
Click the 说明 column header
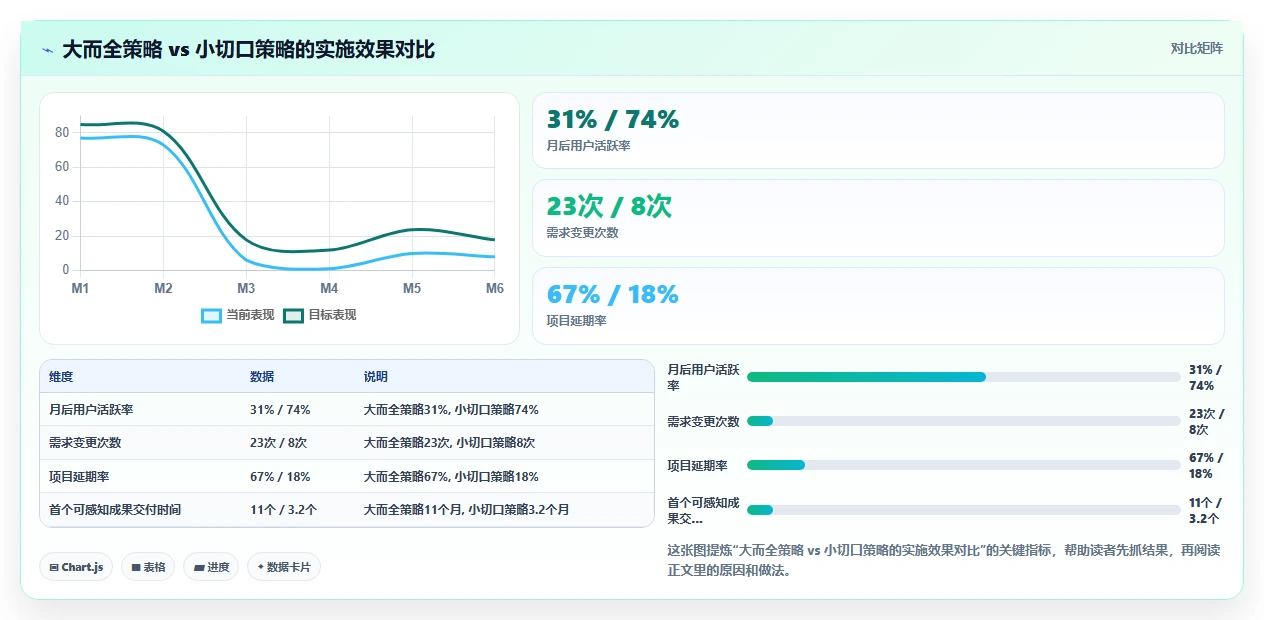point(376,377)
